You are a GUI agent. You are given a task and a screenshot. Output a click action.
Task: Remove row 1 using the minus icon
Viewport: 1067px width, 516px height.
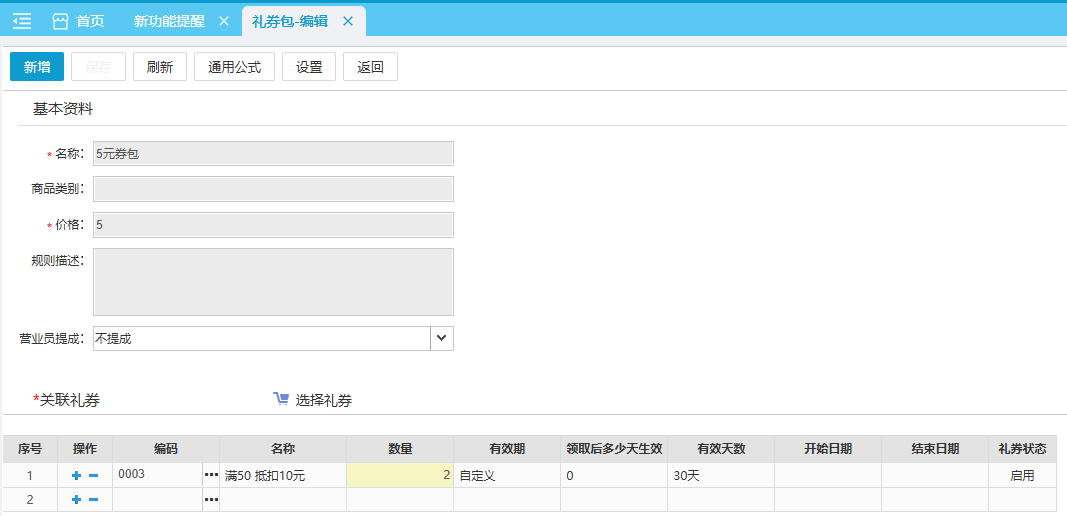(x=93, y=476)
